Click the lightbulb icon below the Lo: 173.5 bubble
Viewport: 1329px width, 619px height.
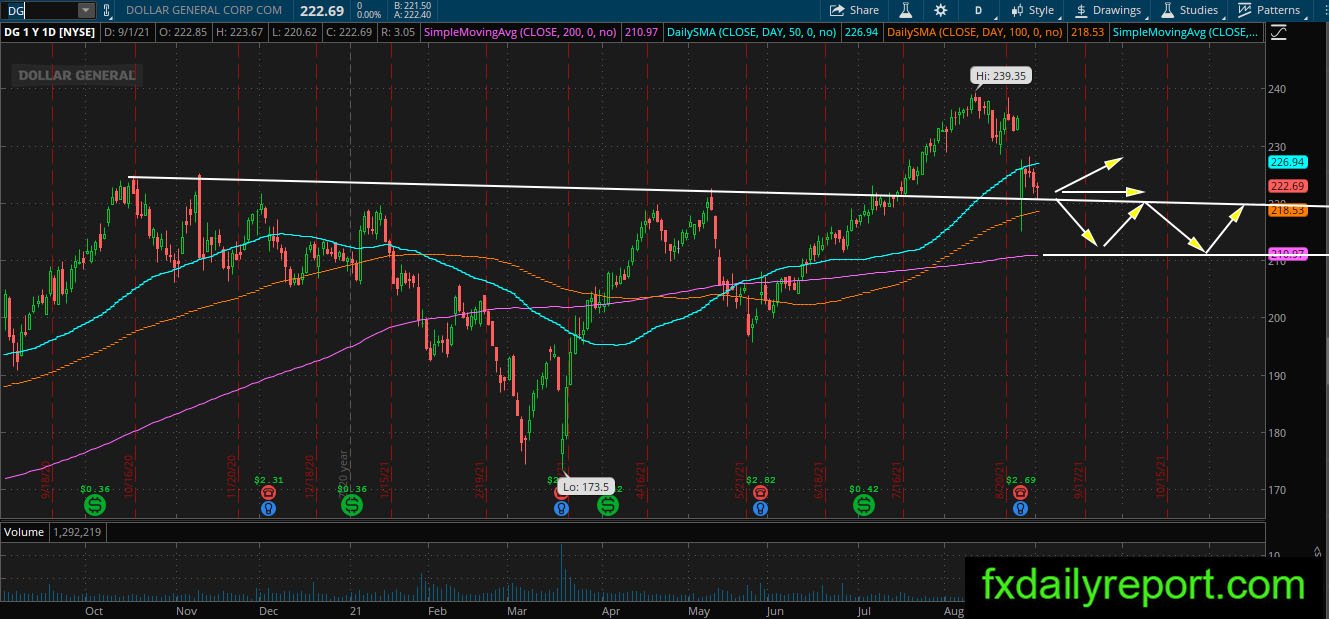pos(562,508)
